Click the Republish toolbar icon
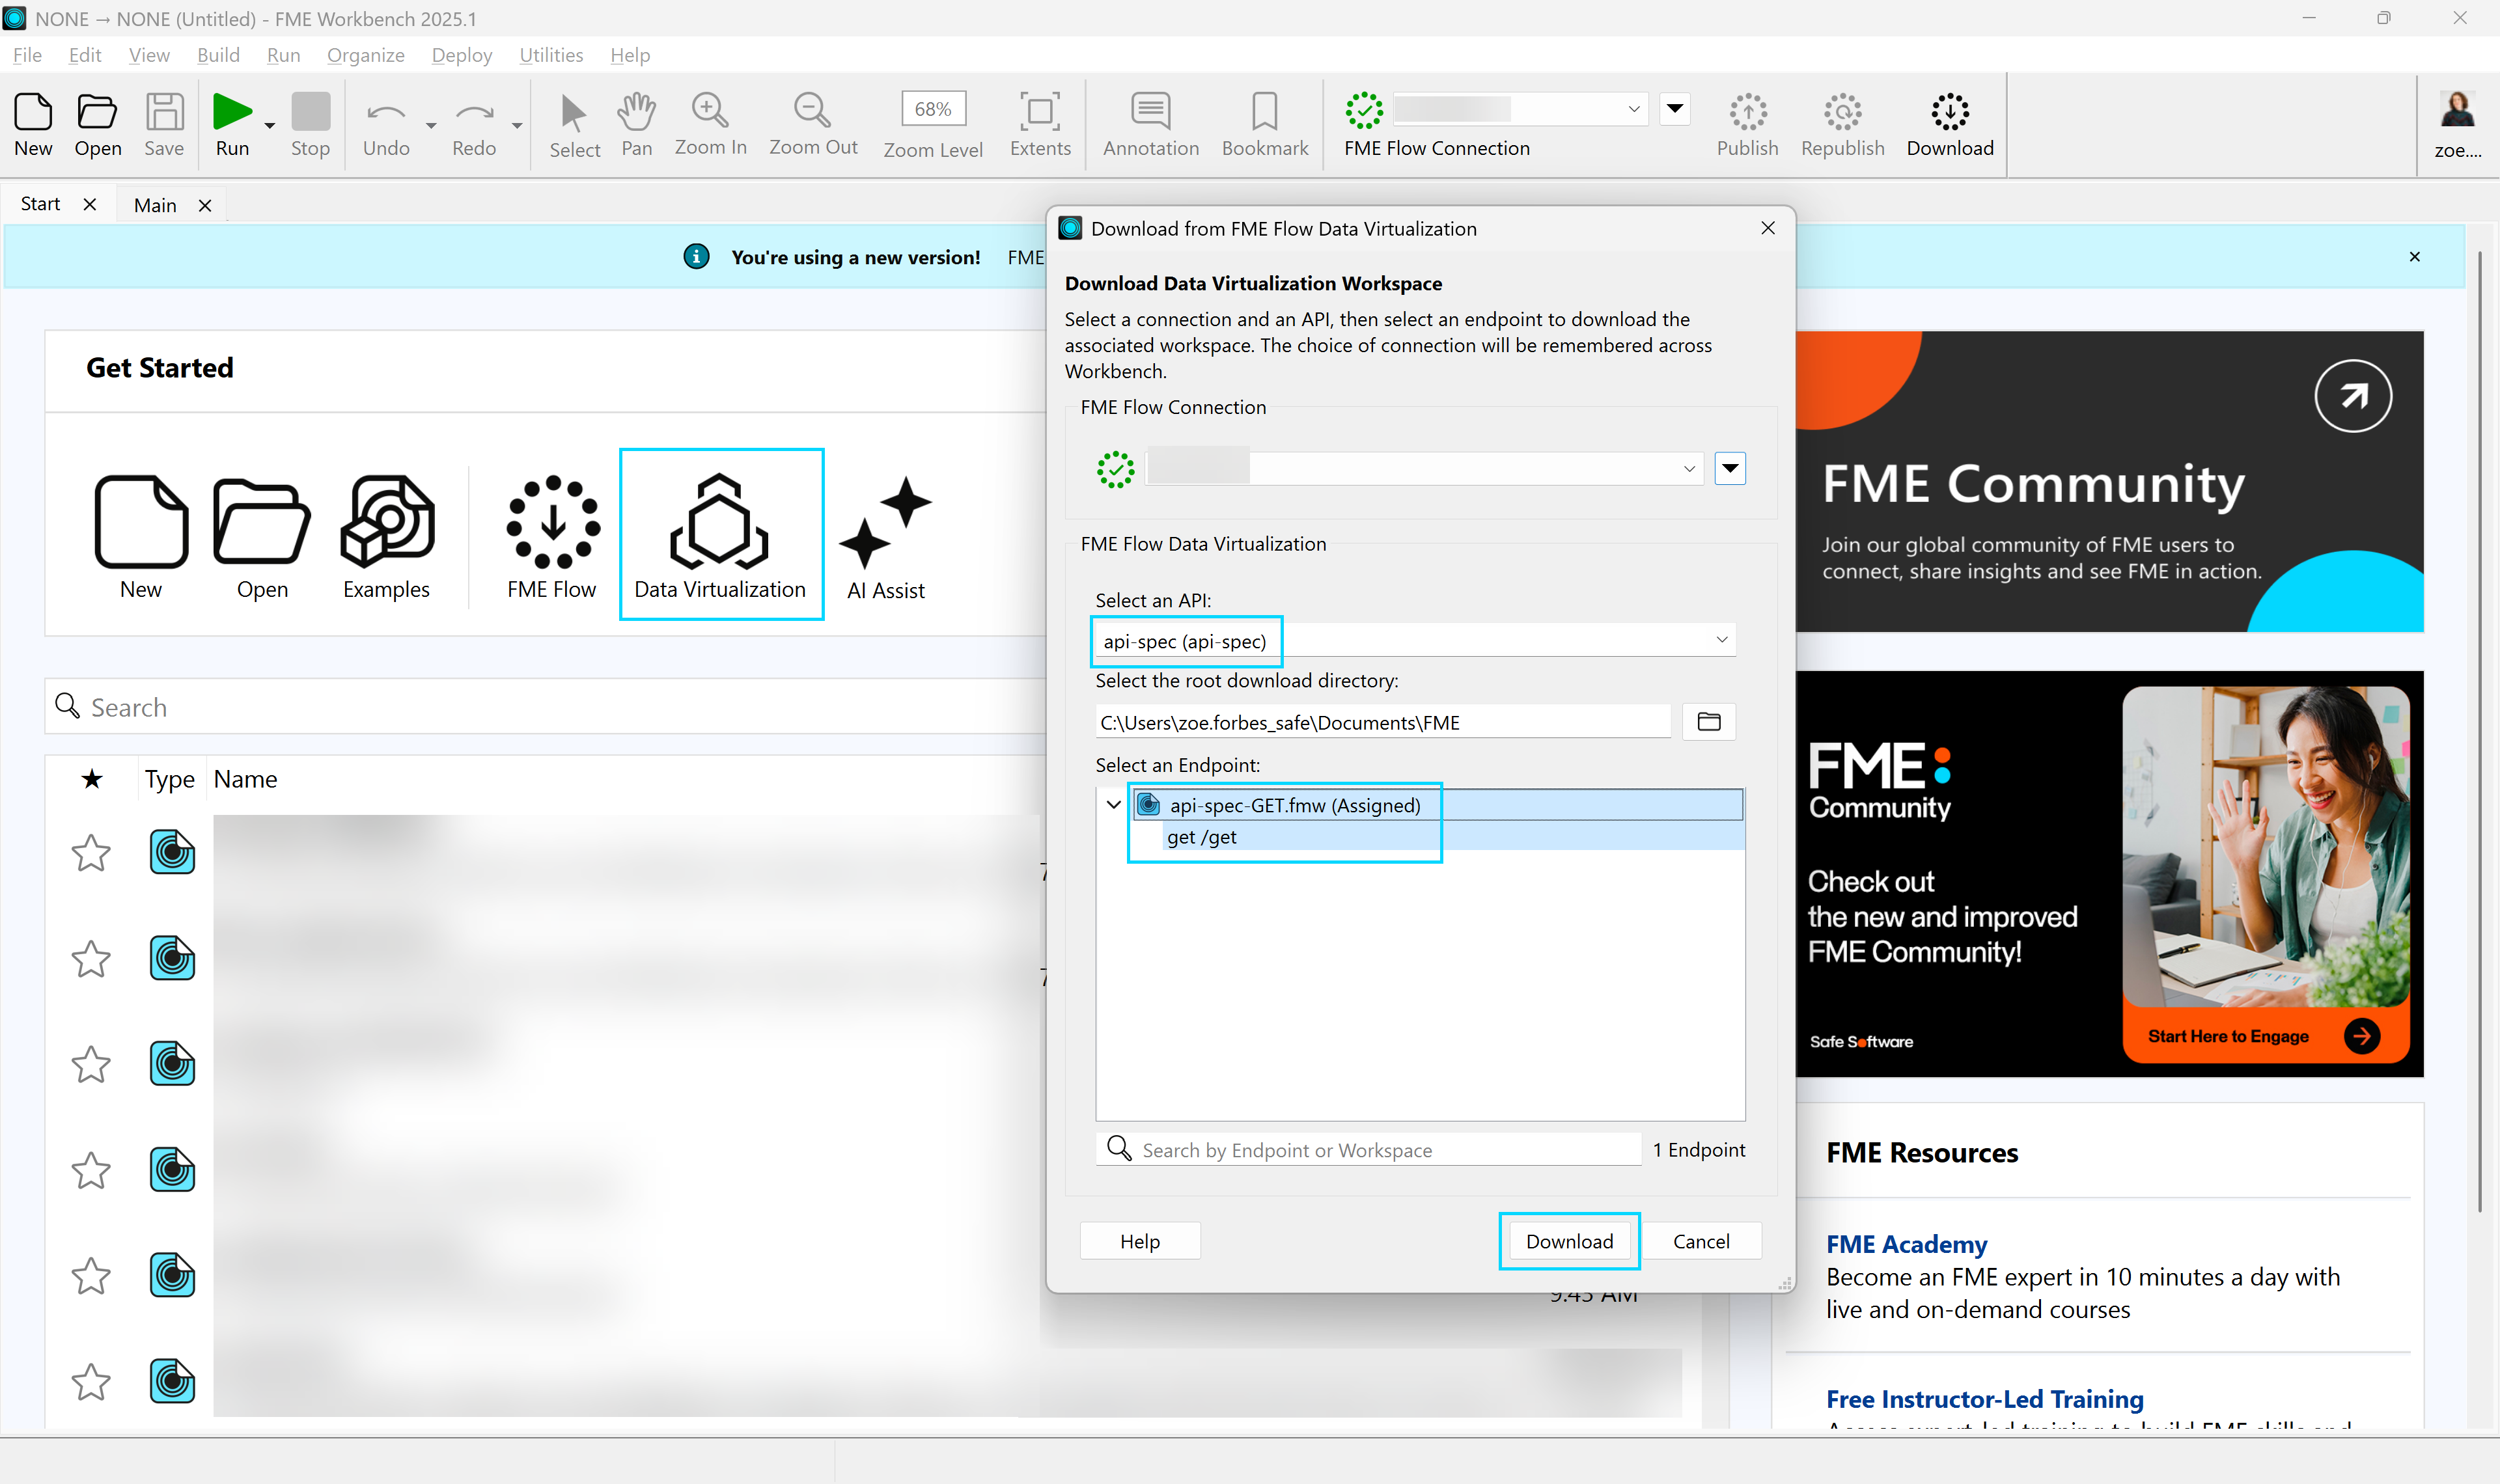 1842,112
